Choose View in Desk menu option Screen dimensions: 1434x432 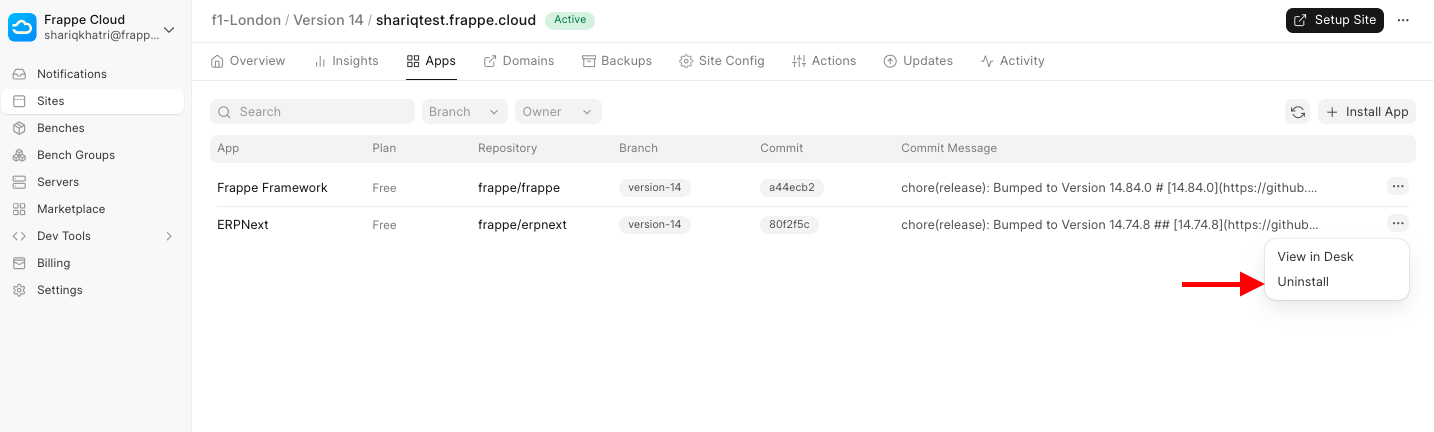1315,257
